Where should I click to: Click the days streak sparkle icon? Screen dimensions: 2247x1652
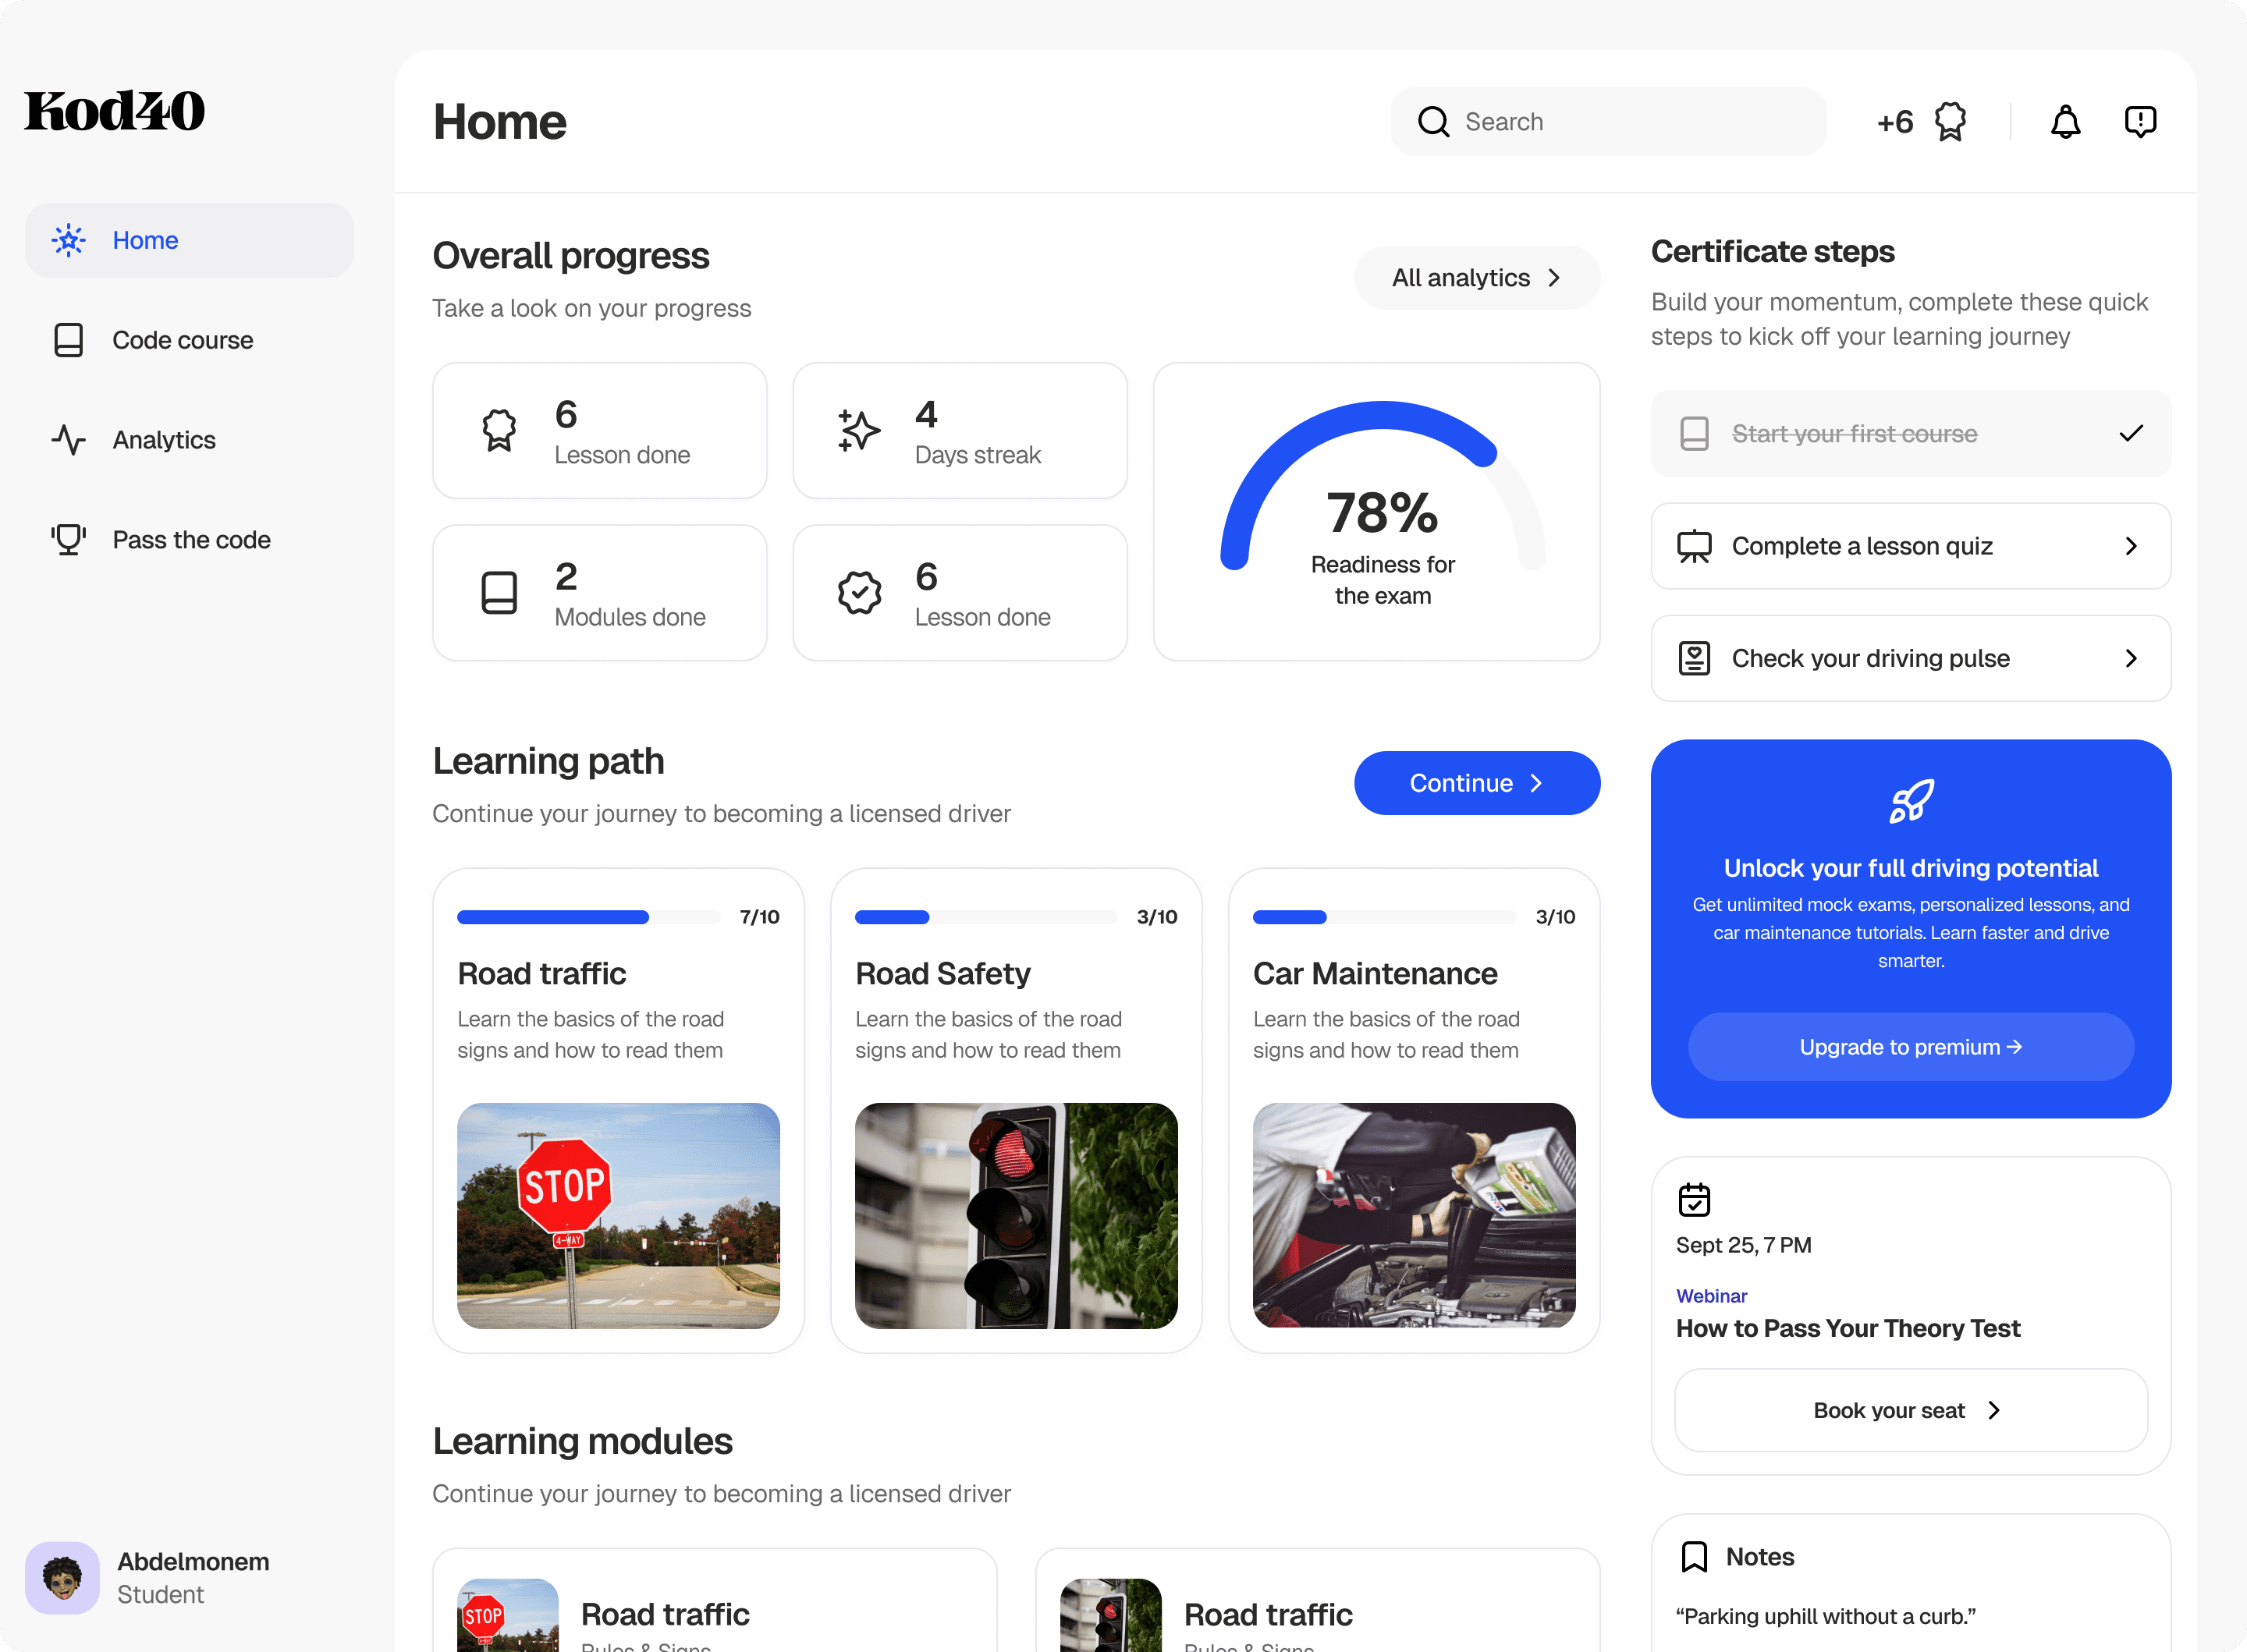(x=858, y=431)
